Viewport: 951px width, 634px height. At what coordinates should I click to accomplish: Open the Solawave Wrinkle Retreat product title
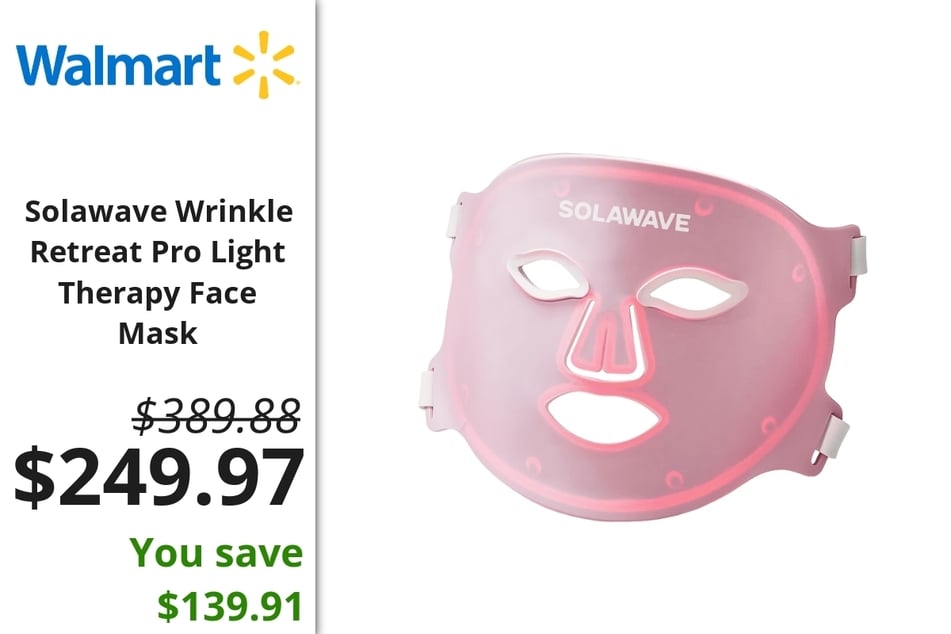point(158,272)
